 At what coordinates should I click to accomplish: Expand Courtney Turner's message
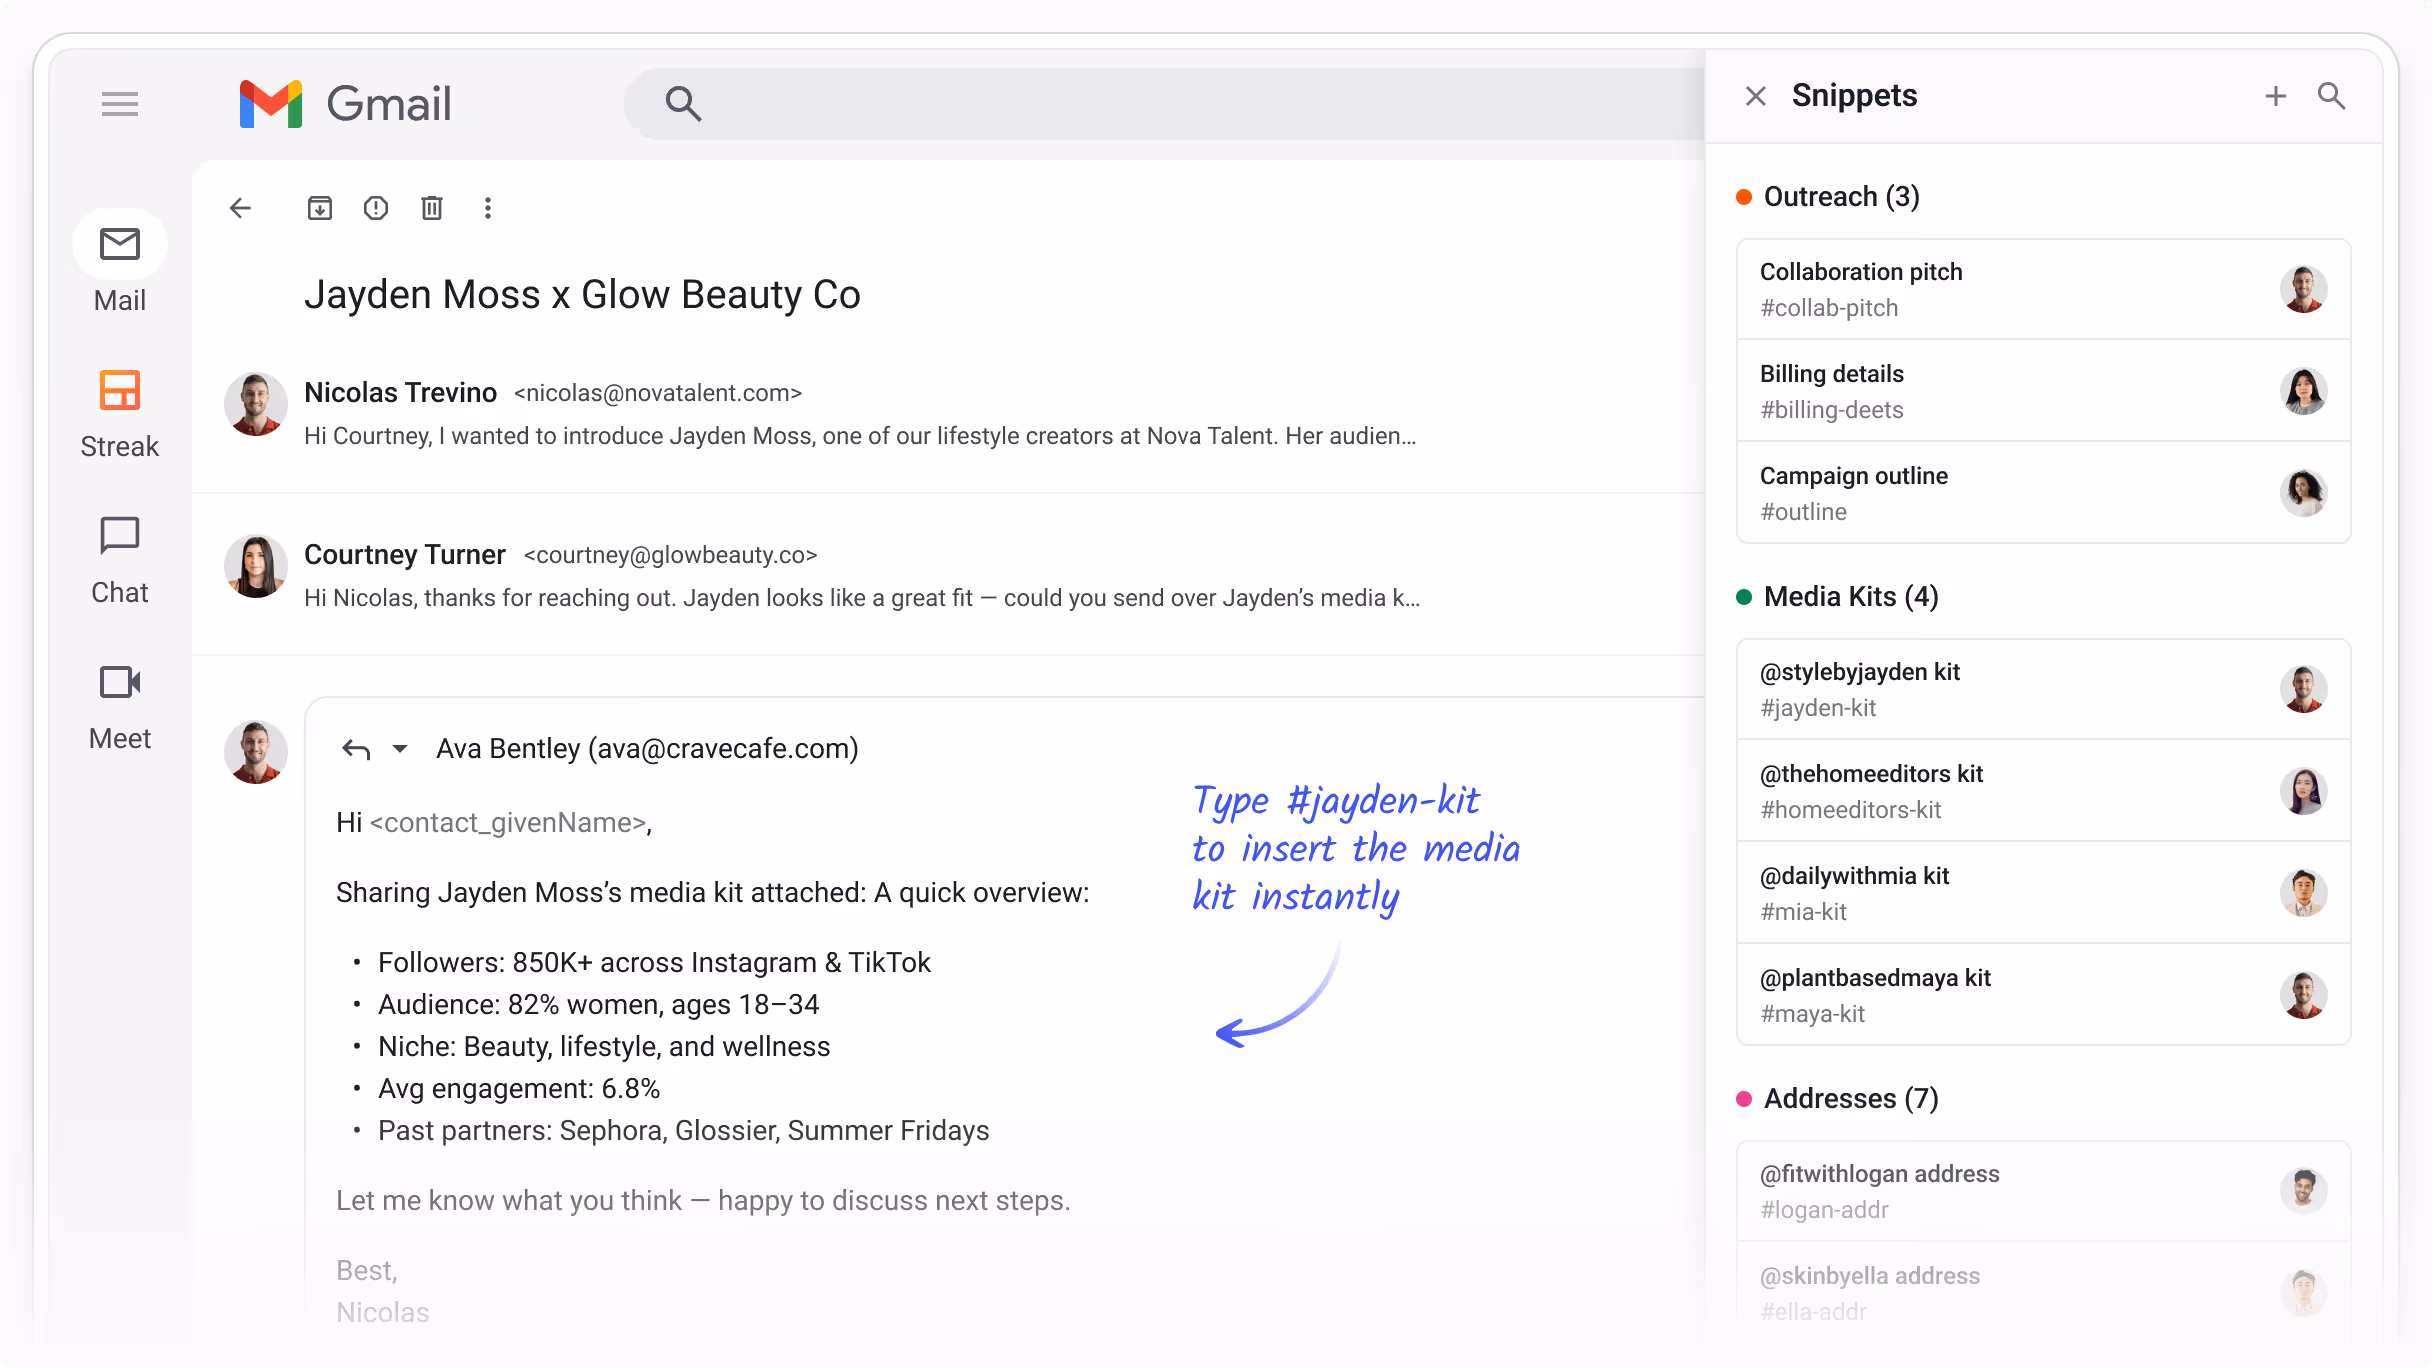948,574
